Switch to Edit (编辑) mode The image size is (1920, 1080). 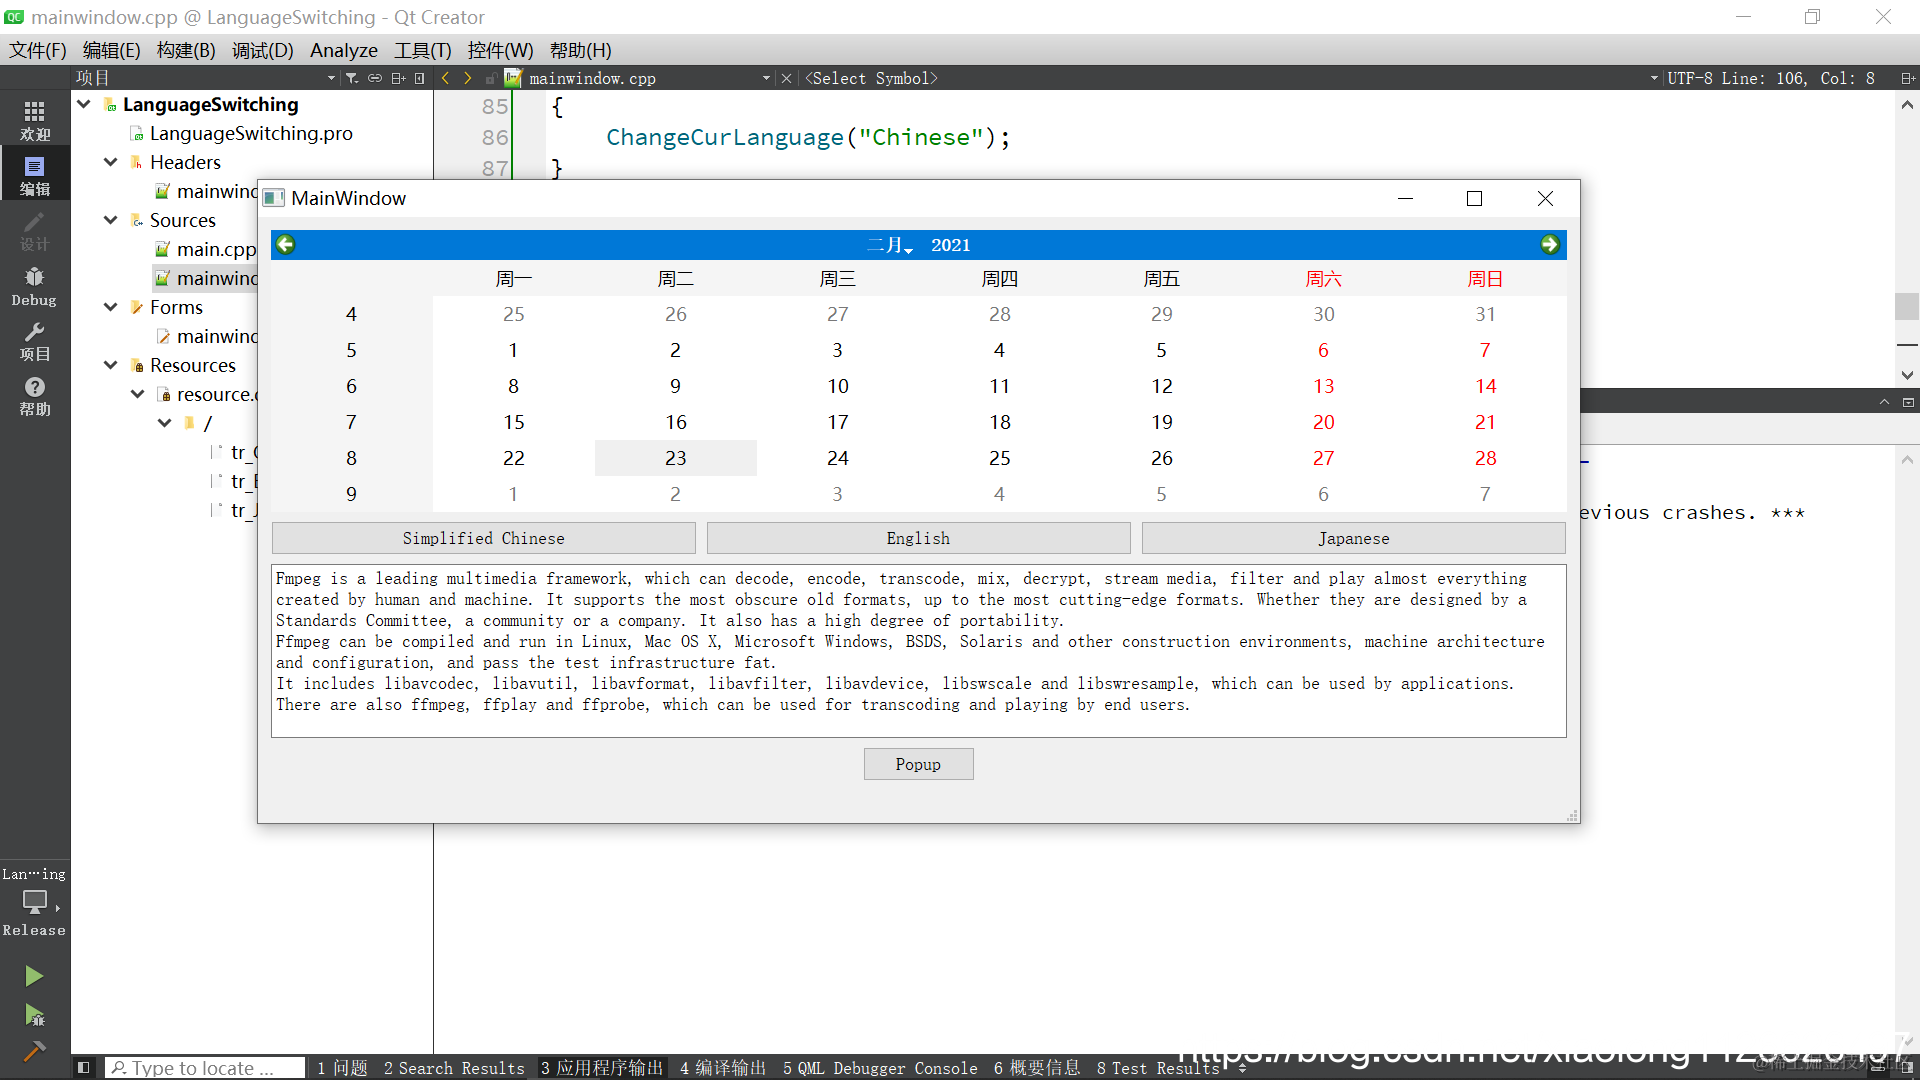35,175
